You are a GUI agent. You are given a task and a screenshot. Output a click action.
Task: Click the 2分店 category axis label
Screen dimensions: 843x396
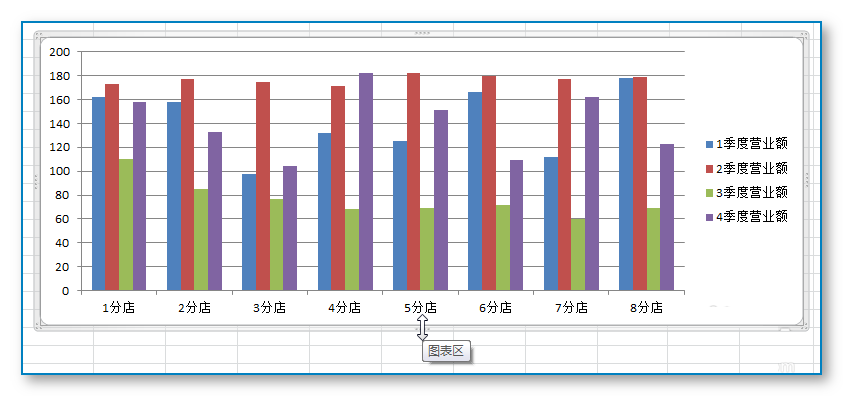pos(194,308)
